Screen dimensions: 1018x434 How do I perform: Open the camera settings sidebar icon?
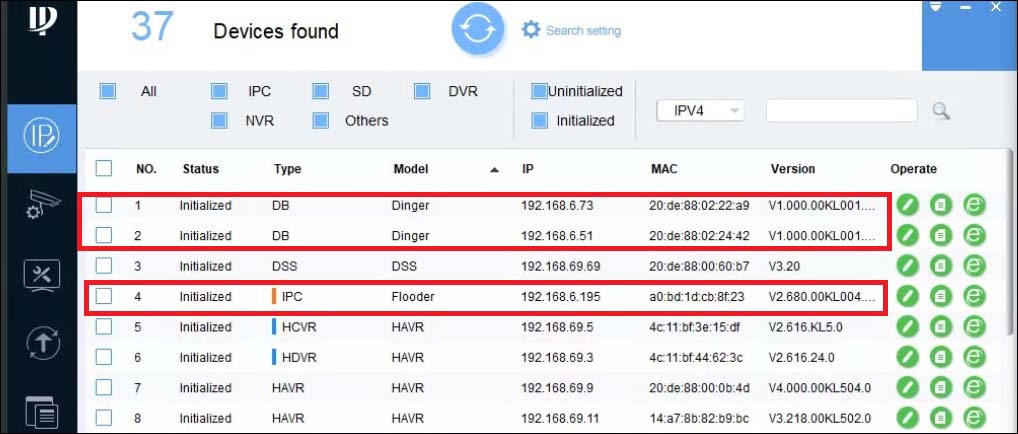(x=43, y=203)
